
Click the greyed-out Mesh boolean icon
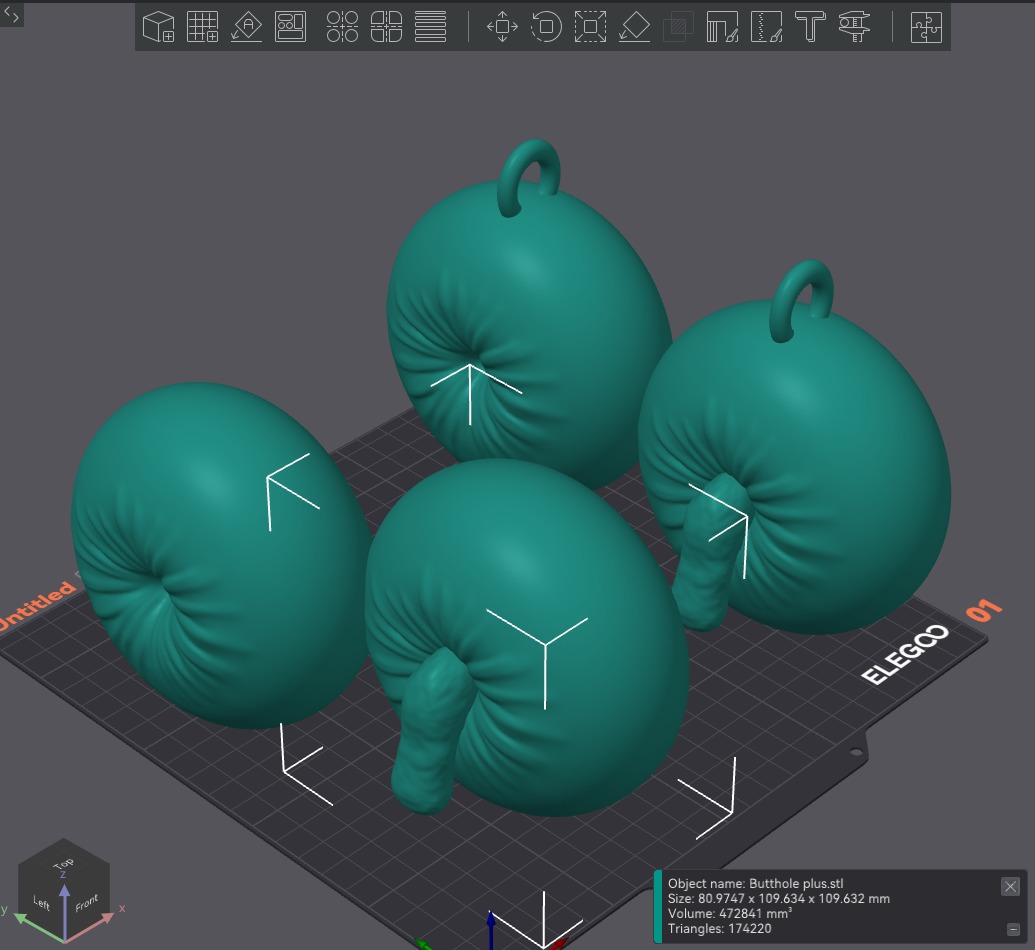(x=678, y=27)
